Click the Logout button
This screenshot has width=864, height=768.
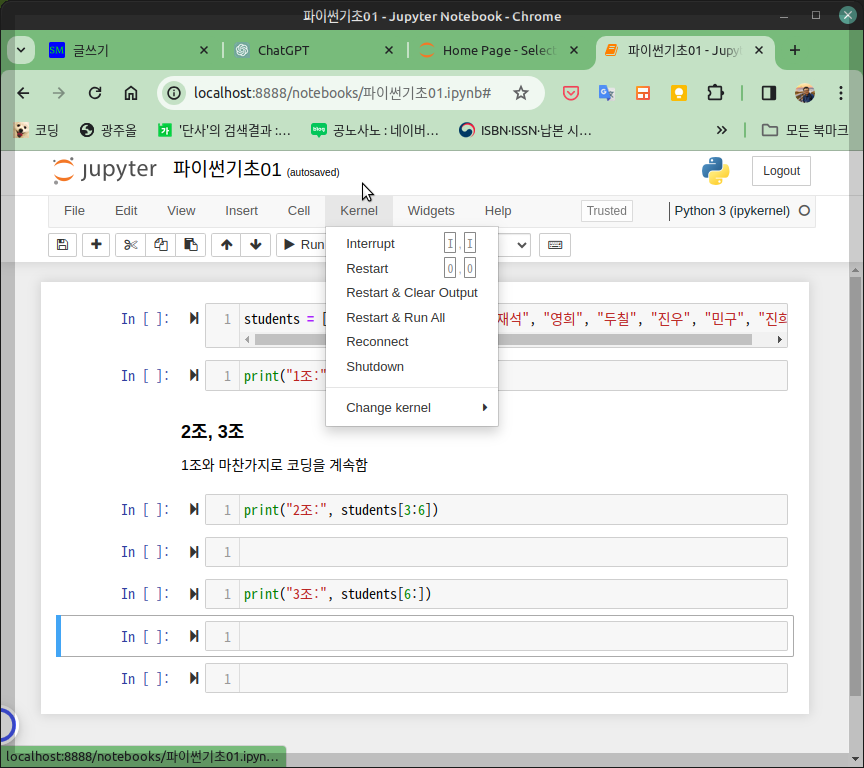[x=781, y=171]
